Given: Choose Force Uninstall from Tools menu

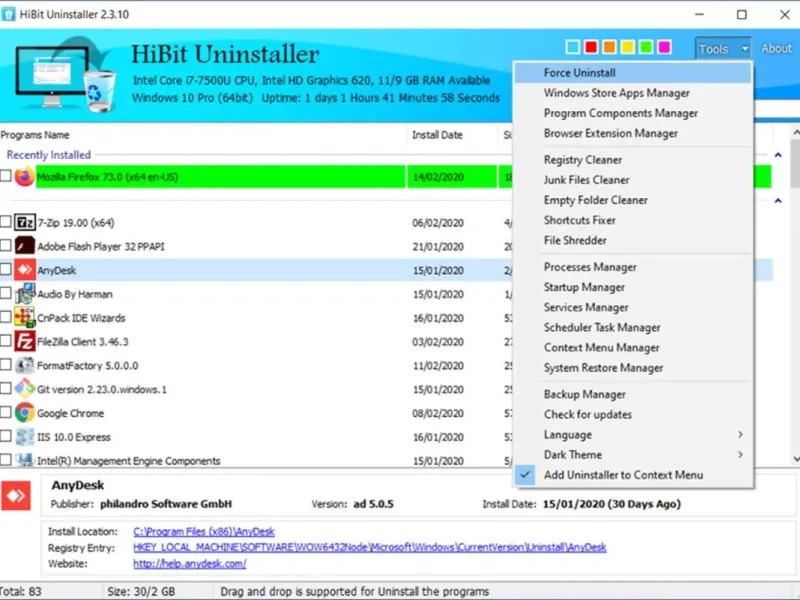Looking at the screenshot, I should pyautogui.click(x=633, y=73).
